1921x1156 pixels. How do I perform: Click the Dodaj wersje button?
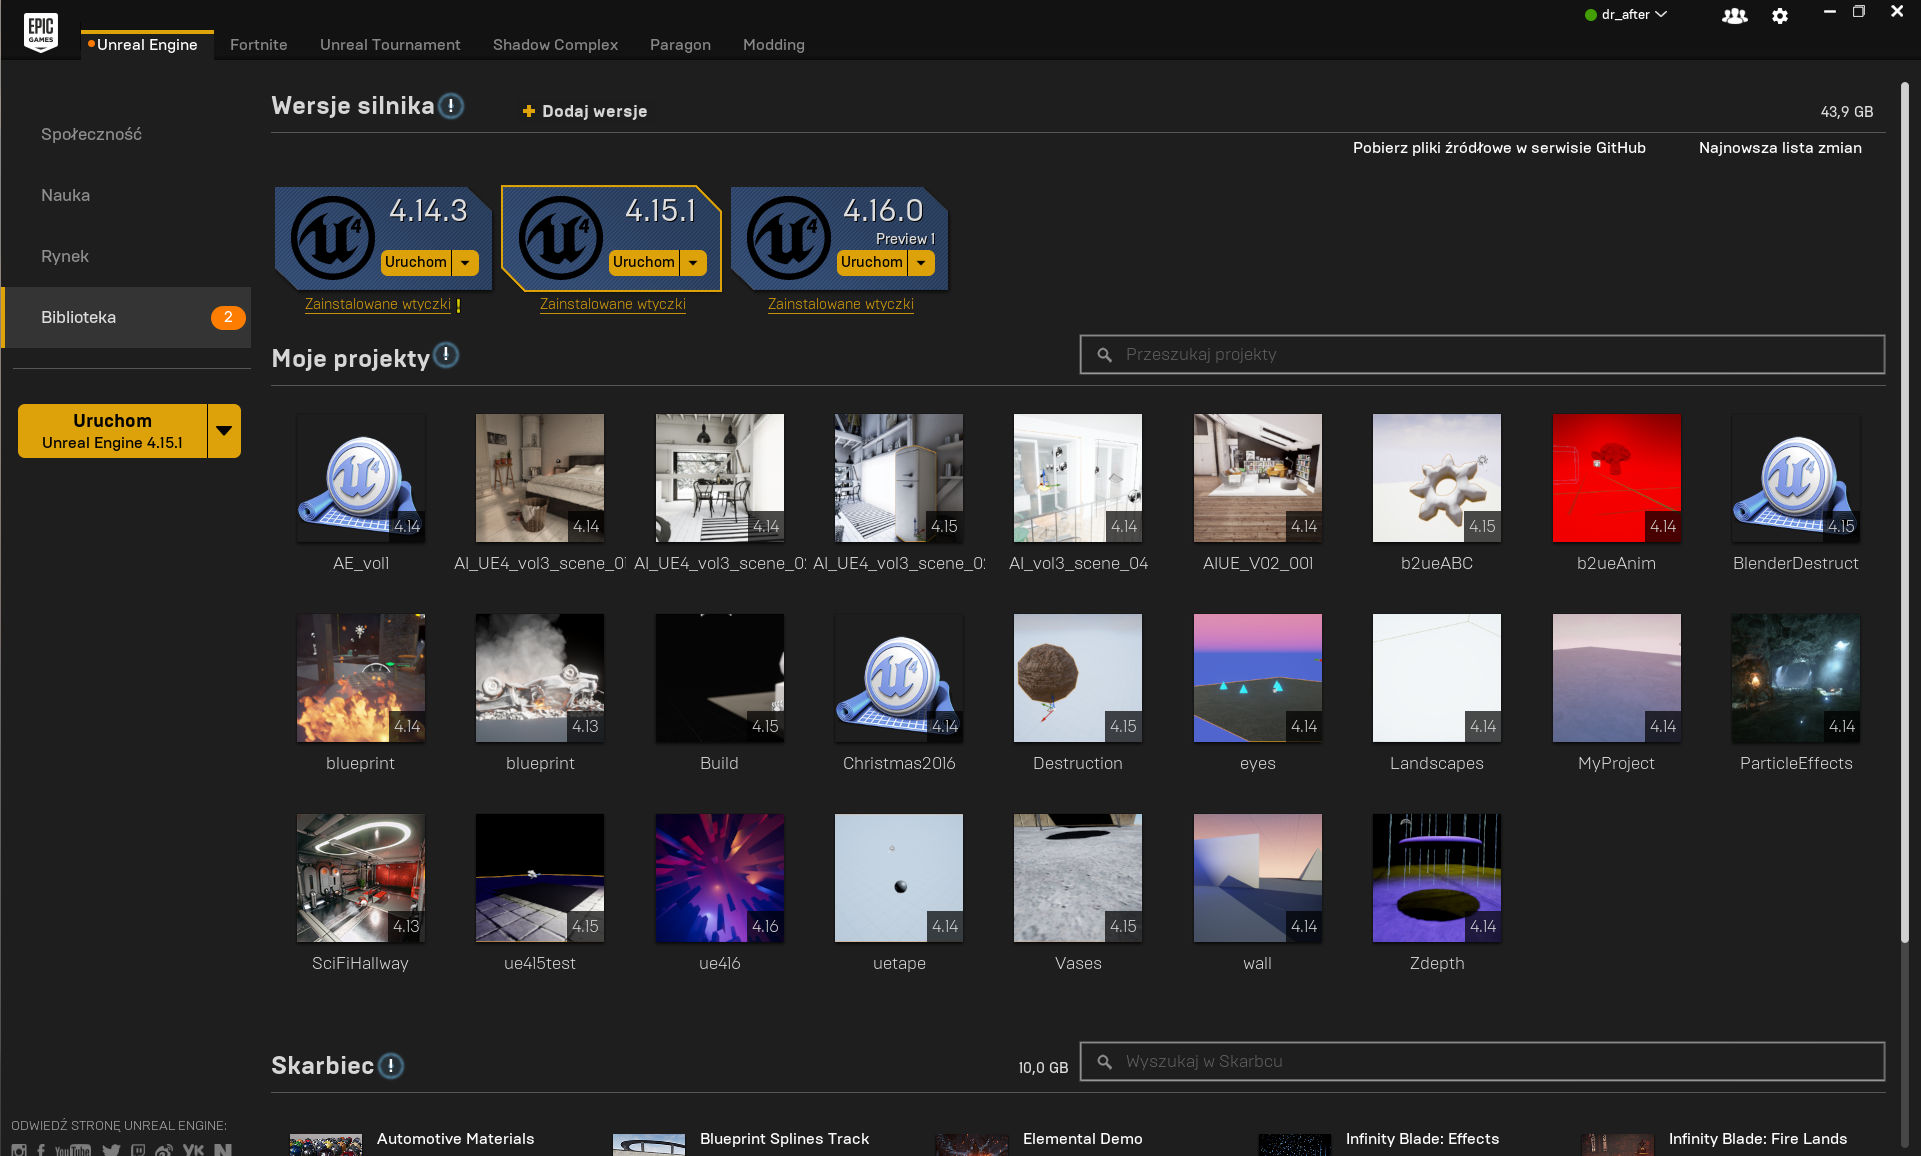(x=585, y=111)
